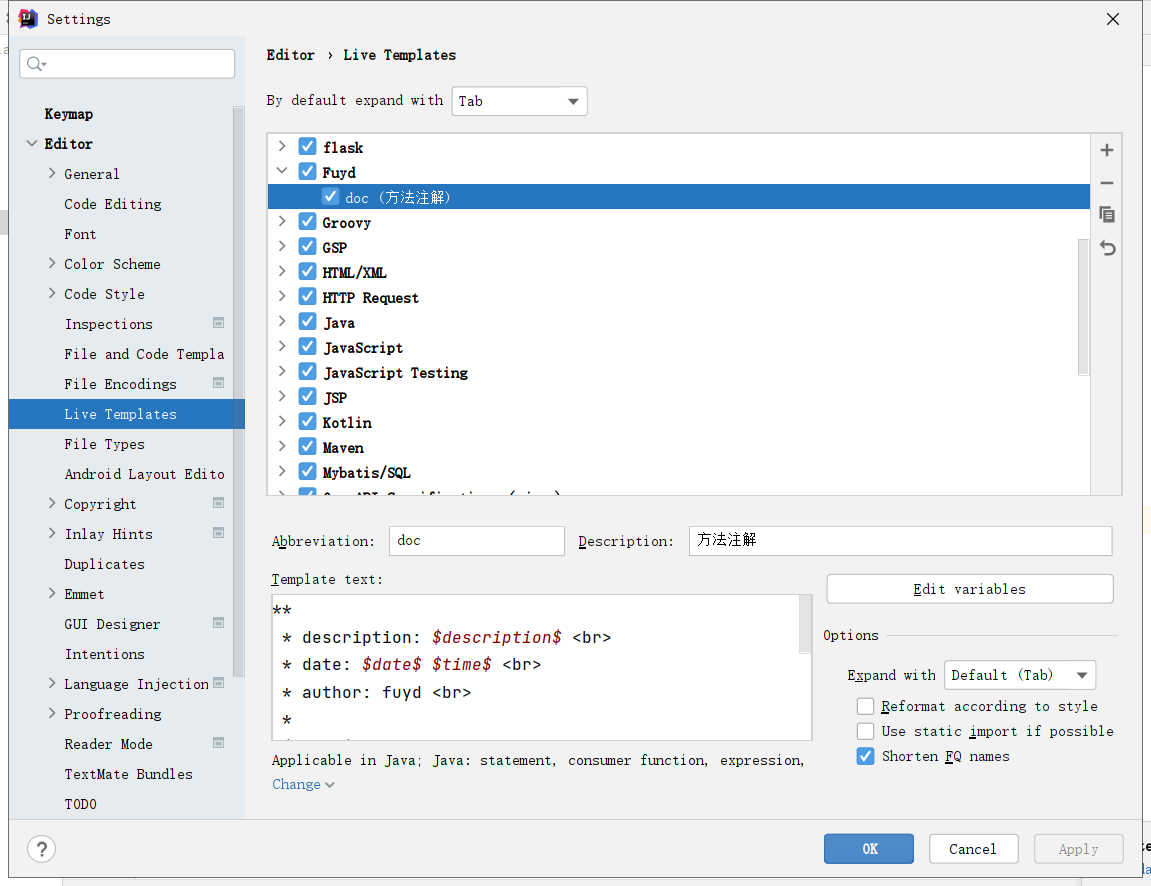Screen dimensions: 1151x886
Task: Enable Reformat according to style
Action: (865, 706)
